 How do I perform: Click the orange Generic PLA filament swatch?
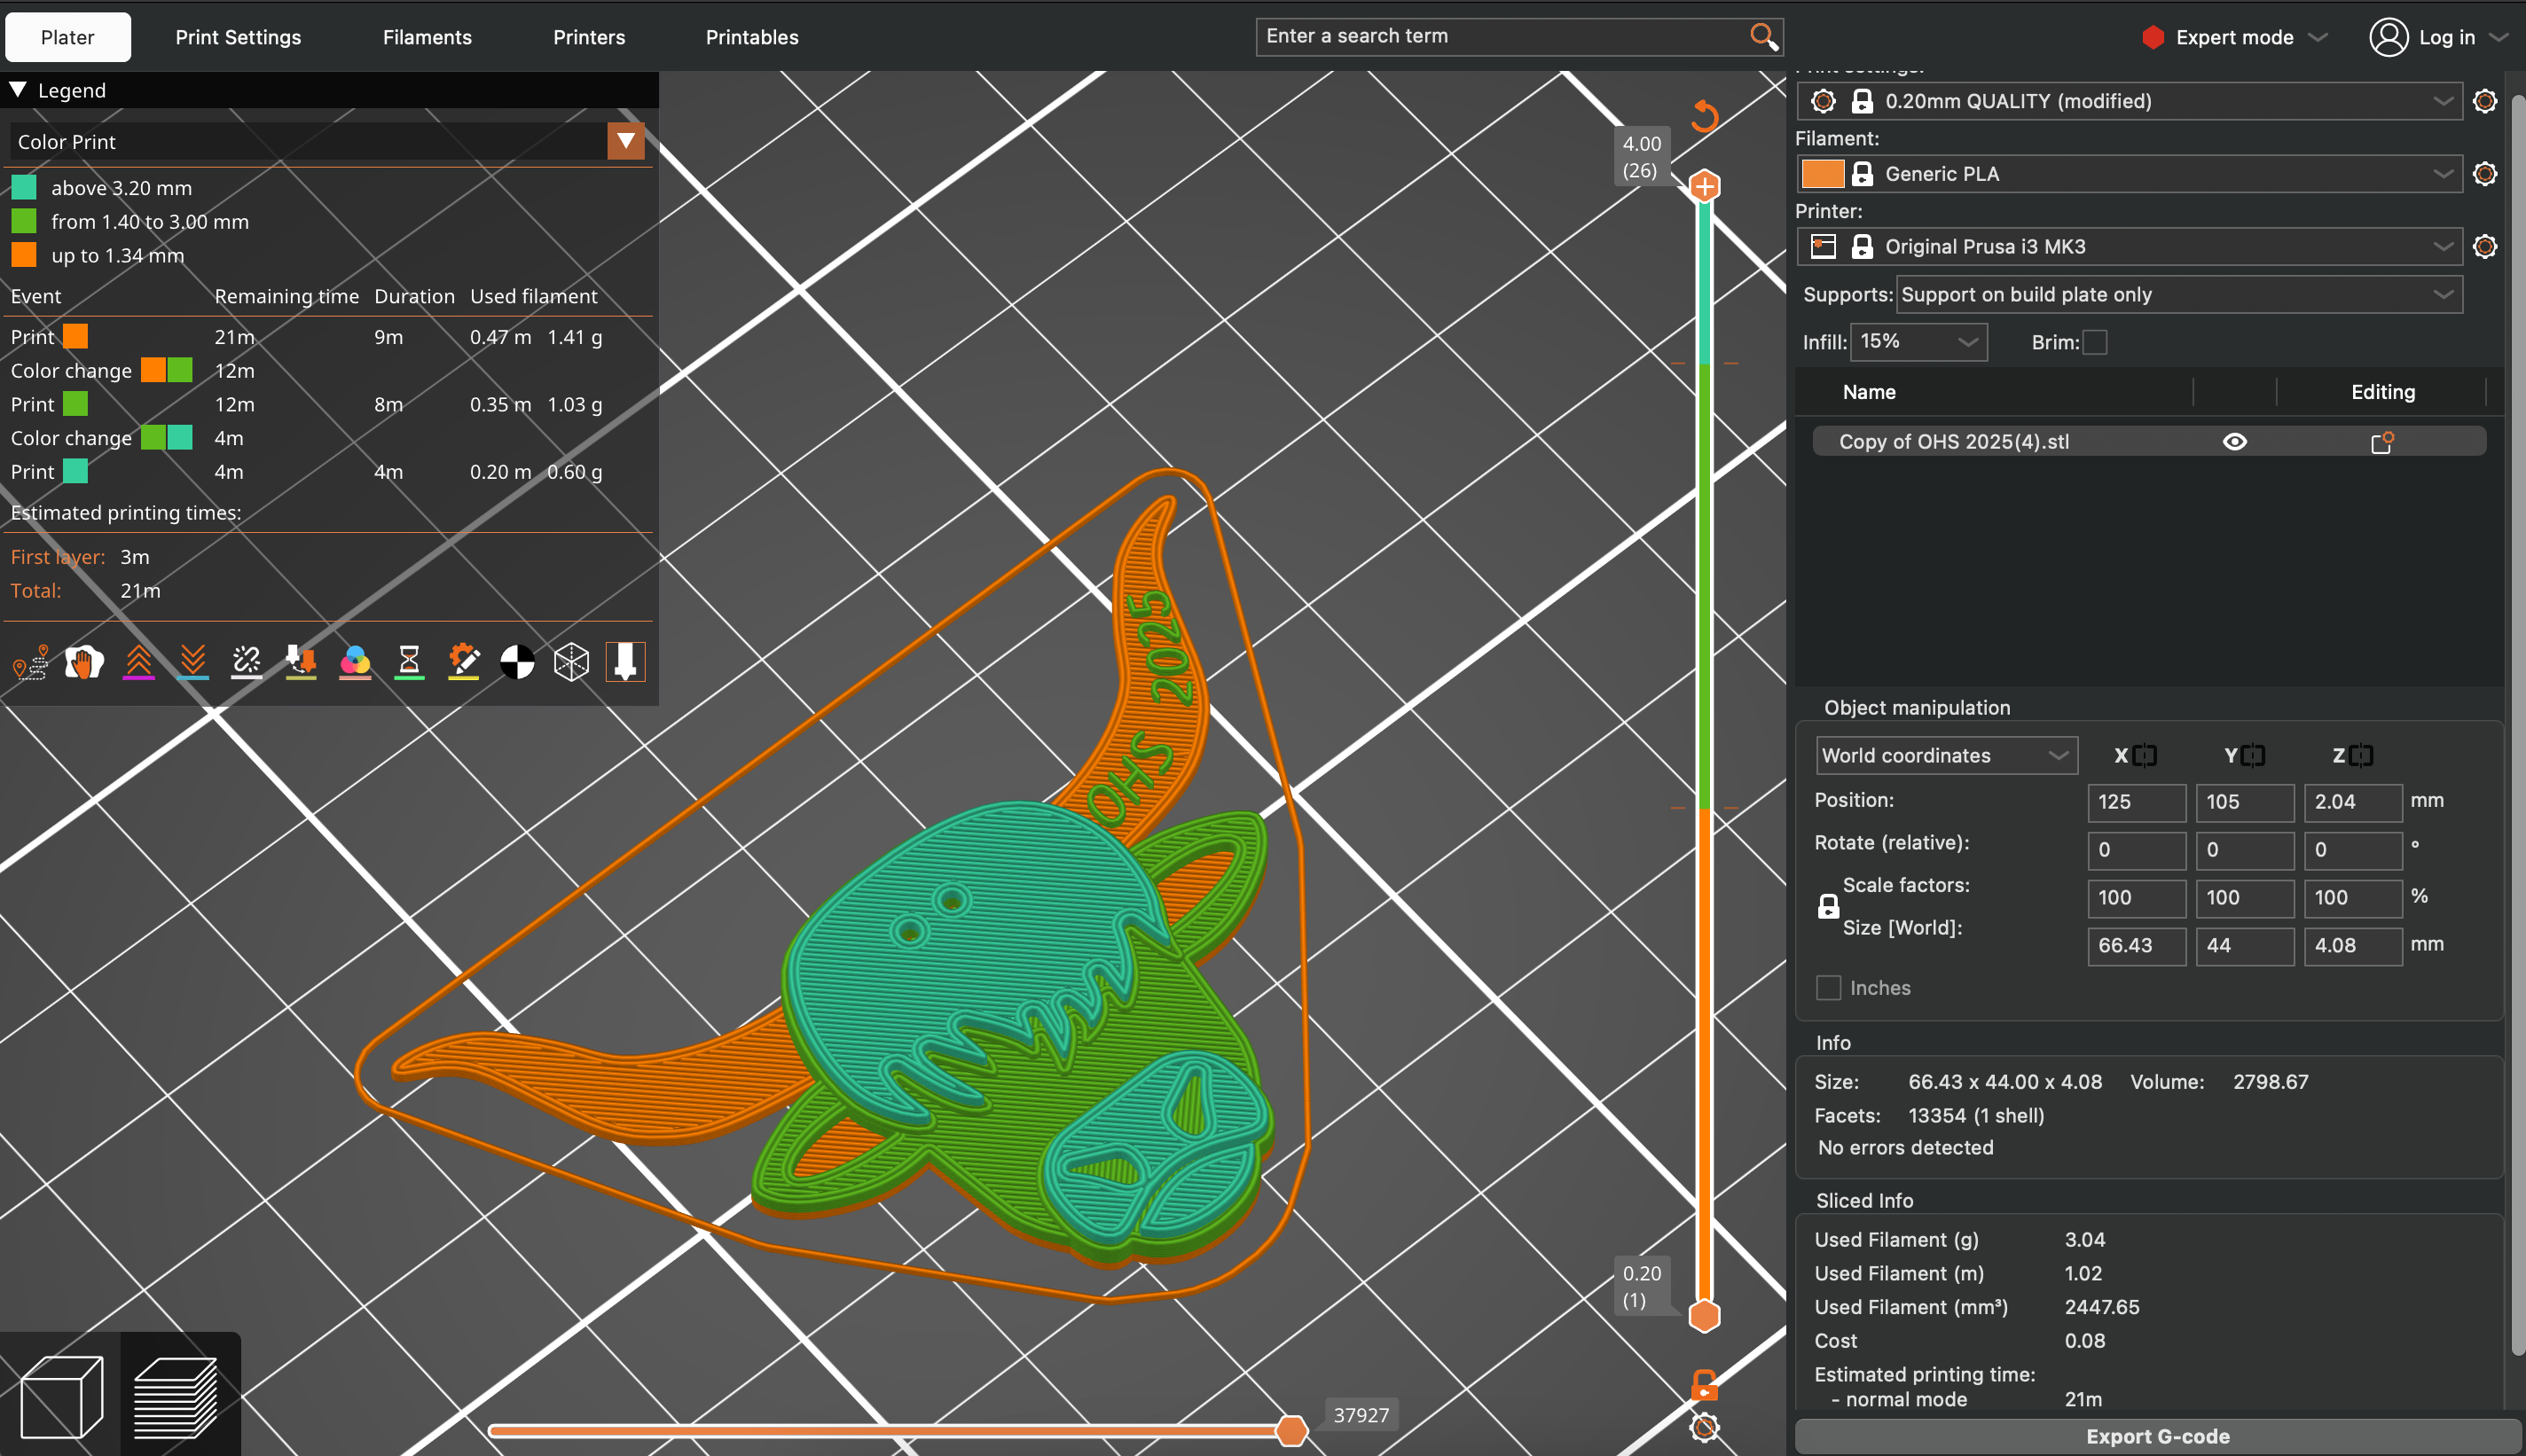coord(1822,174)
